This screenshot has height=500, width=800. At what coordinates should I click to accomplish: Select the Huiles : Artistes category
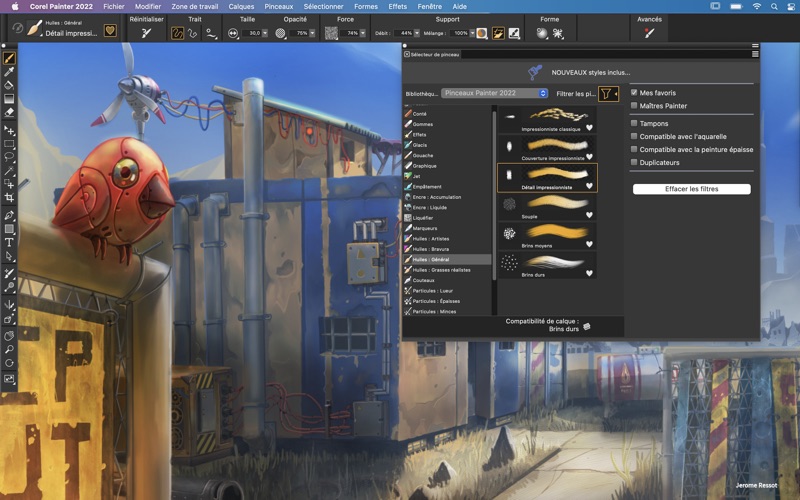click(x=447, y=238)
